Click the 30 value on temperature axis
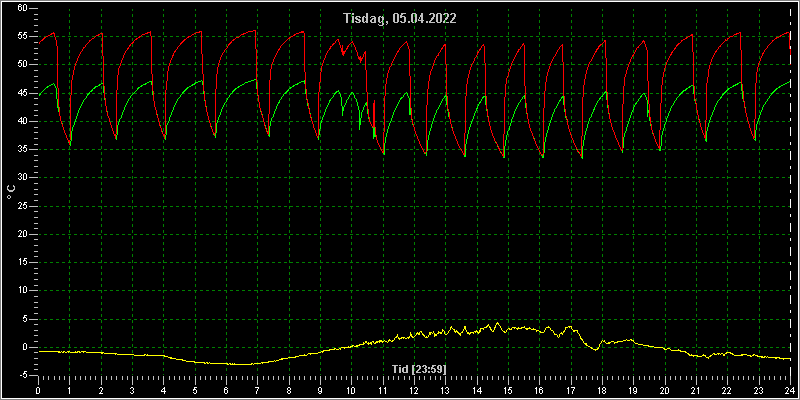The image size is (800, 400). point(22,178)
